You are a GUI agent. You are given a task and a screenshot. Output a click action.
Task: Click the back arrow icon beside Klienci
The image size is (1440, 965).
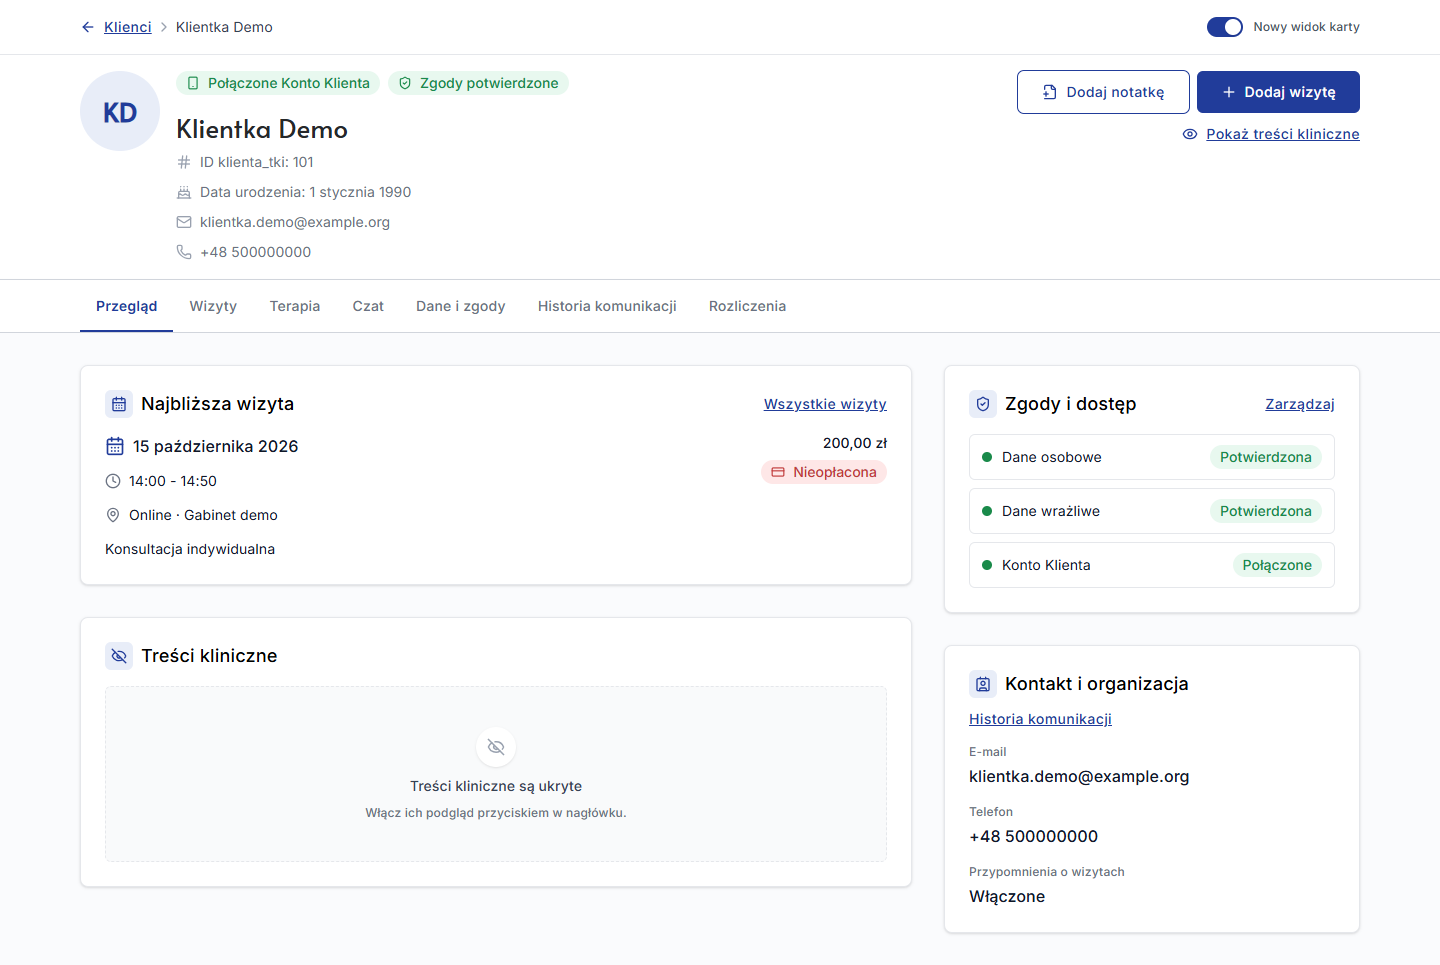(88, 27)
